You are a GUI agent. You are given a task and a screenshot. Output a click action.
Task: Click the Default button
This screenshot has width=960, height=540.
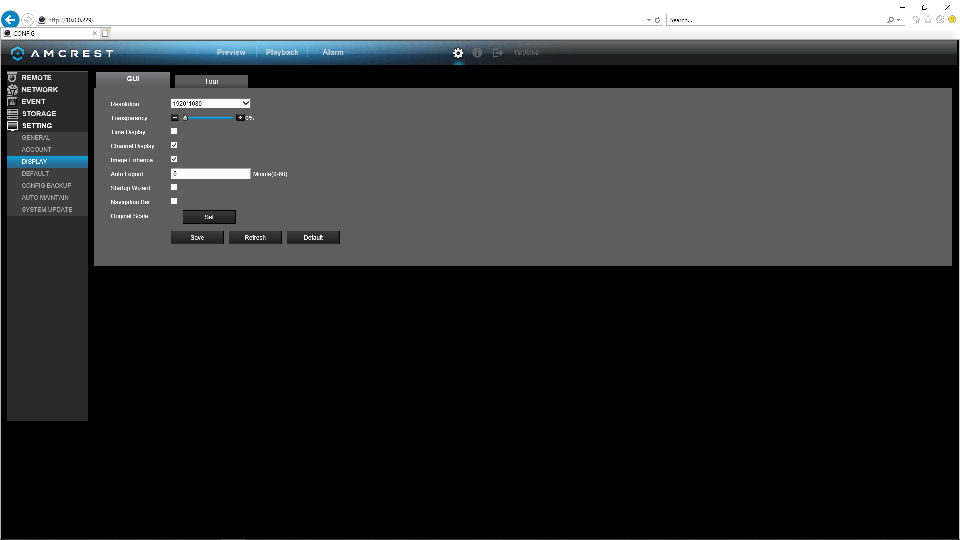[313, 238]
